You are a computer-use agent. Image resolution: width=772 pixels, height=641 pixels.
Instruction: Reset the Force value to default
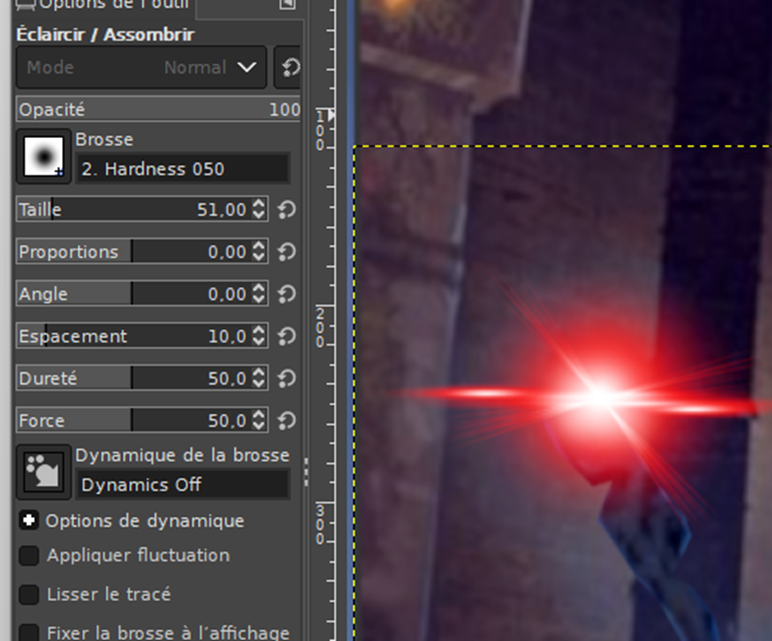tap(287, 420)
